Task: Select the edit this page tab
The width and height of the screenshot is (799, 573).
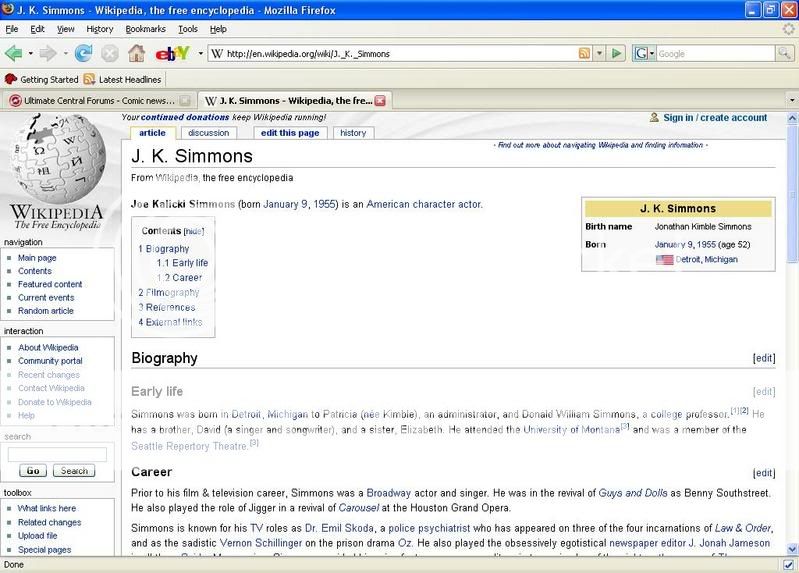Action: tap(290, 133)
